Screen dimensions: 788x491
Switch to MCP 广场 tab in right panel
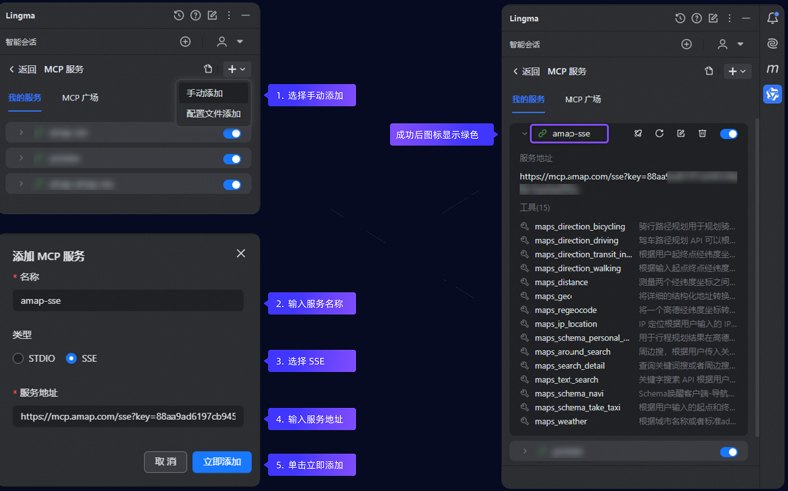tap(582, 99)
